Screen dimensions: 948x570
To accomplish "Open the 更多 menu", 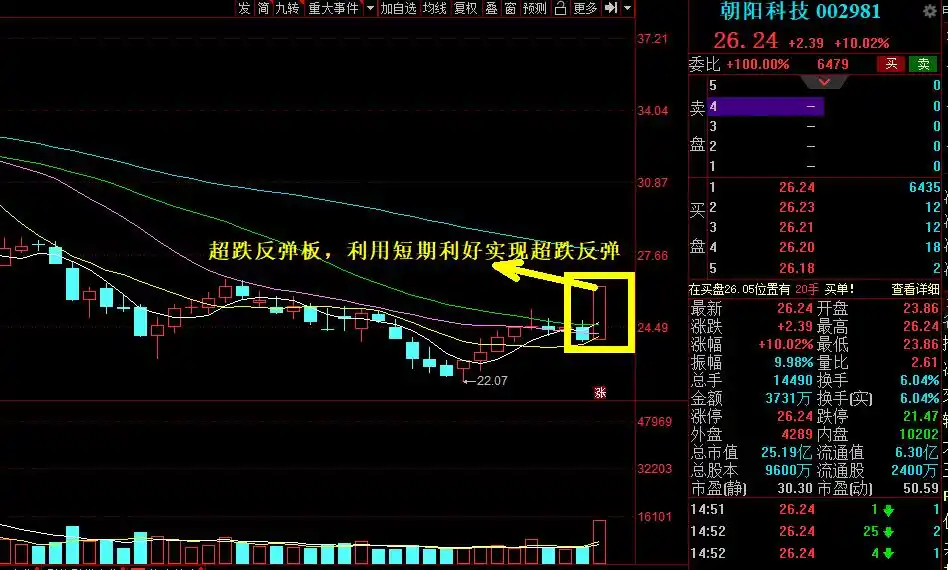I will [585, 8].
